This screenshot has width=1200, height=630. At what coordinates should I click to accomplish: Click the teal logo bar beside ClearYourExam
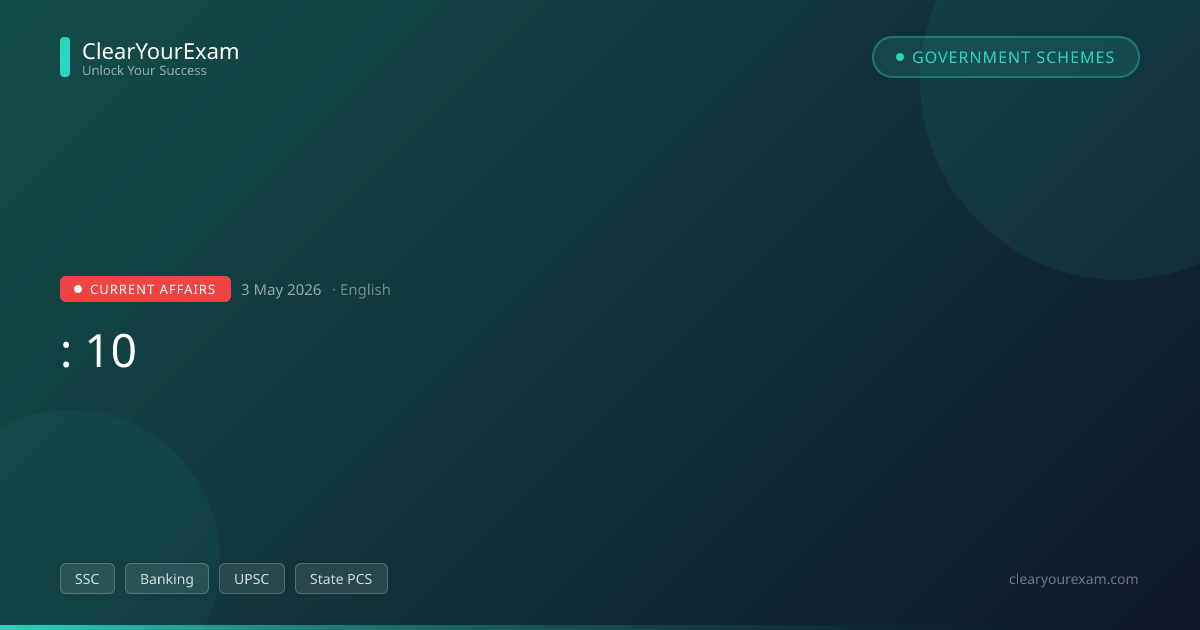[65, 57]
